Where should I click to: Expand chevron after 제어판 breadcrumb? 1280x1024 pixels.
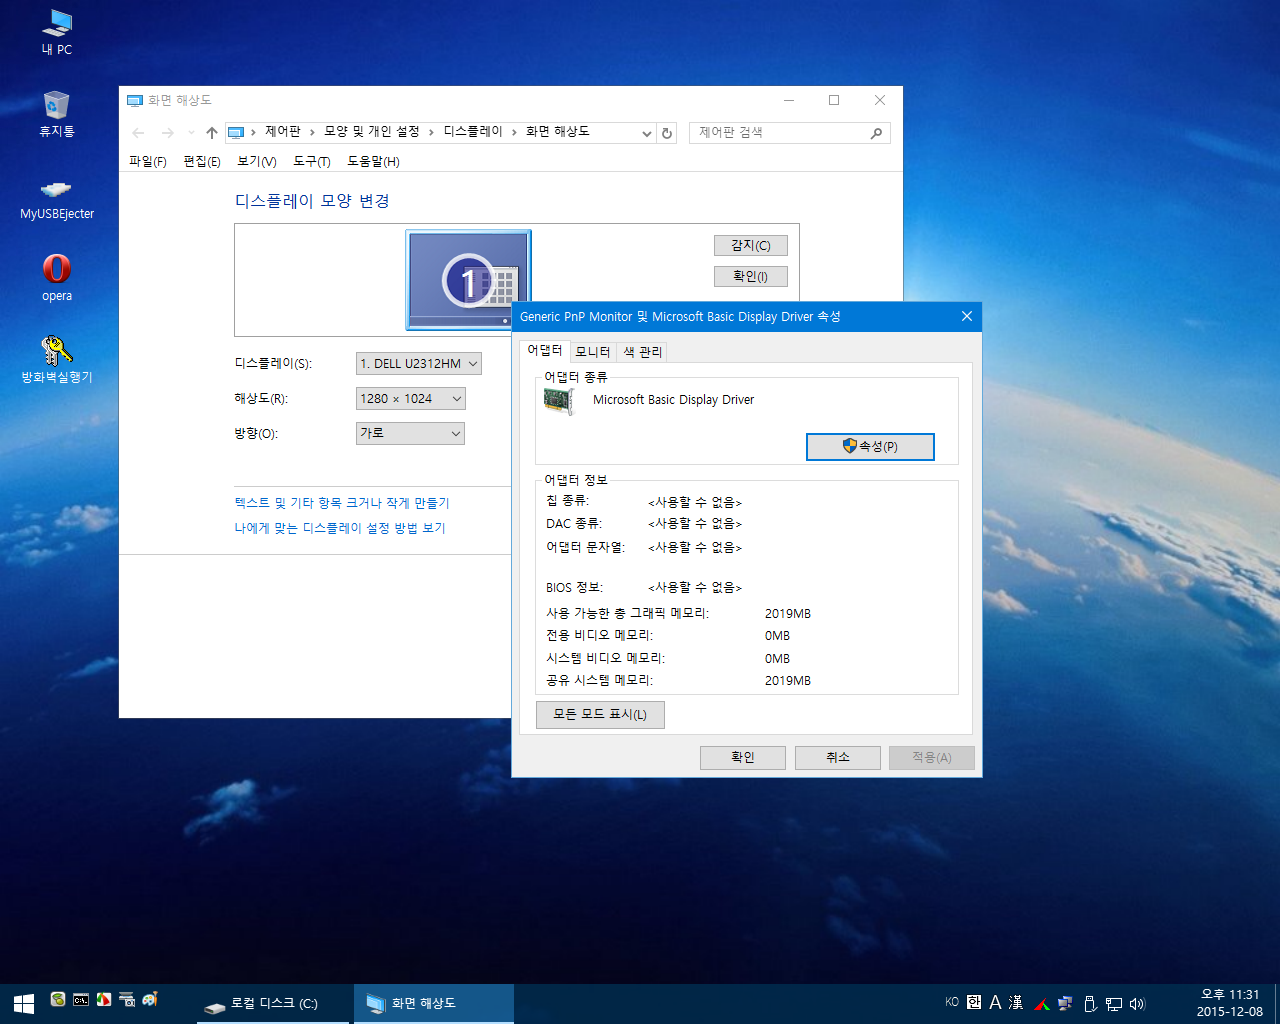(x=313, y=132)
